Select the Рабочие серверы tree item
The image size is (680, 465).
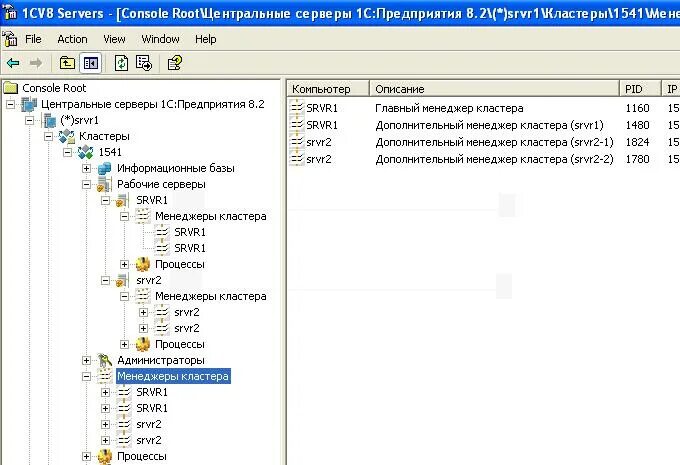click(161, 184)
